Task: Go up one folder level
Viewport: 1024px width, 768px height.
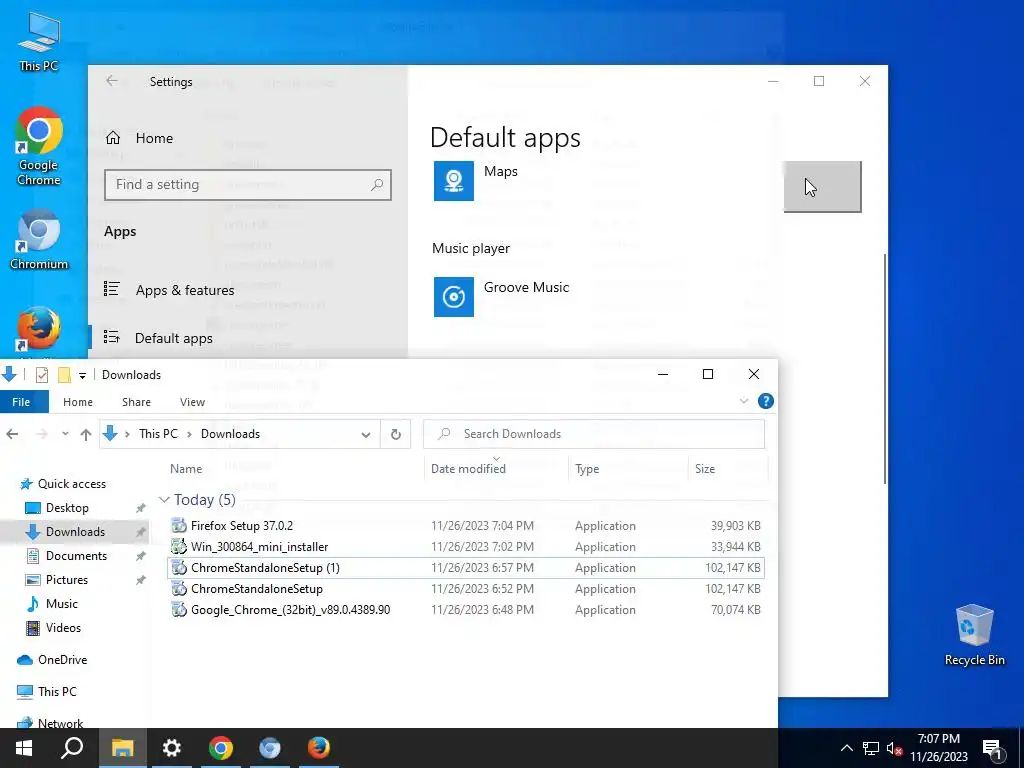Action: tap(86, 434)
